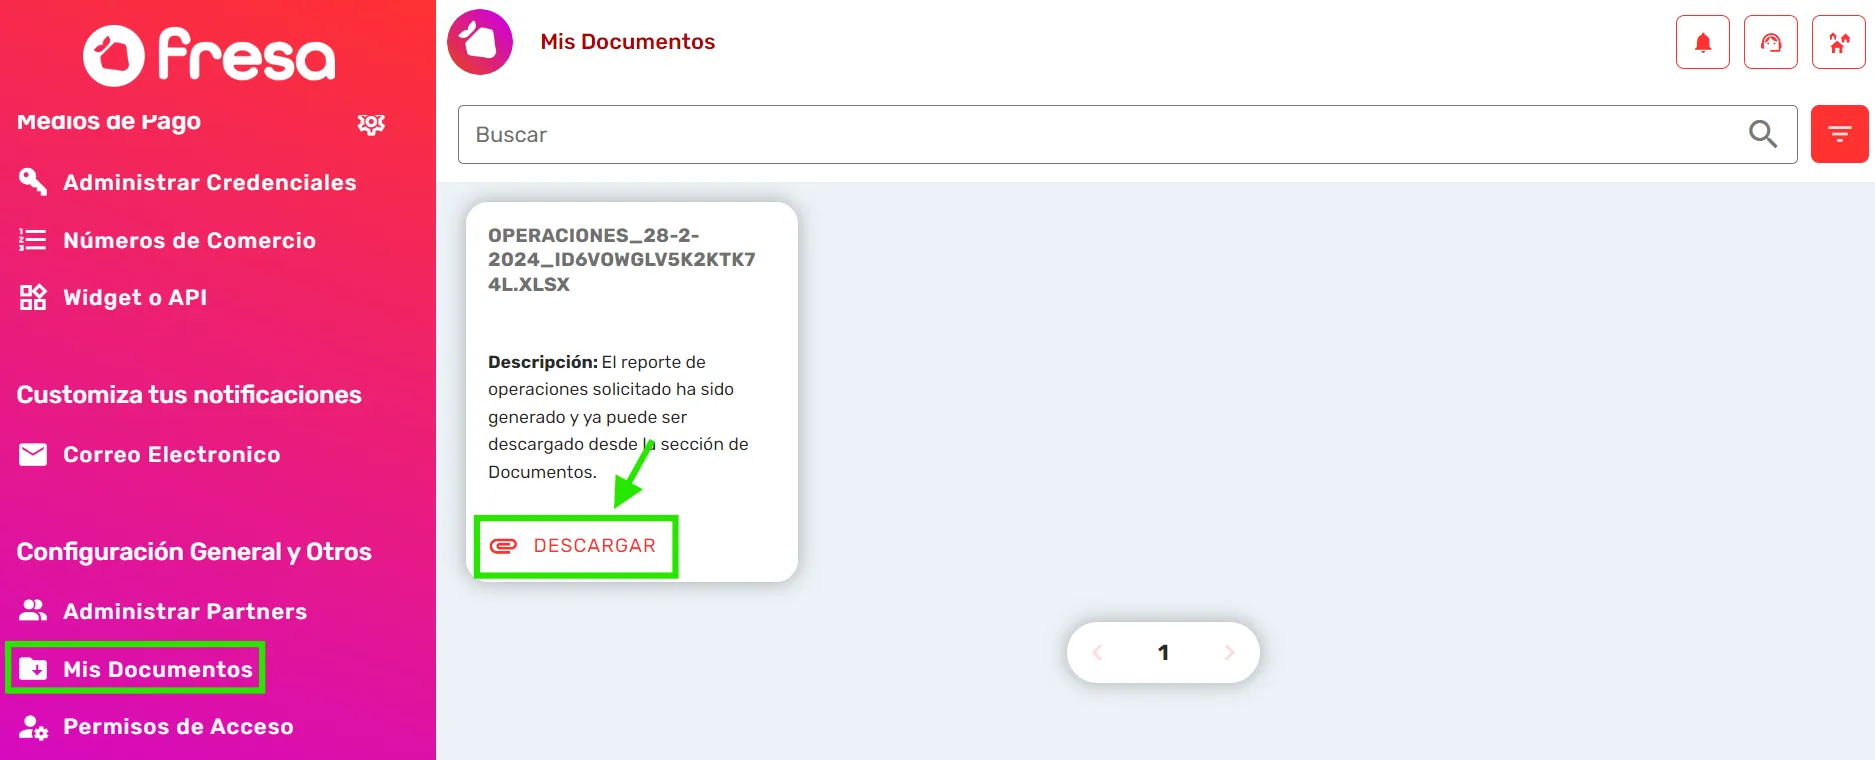Click the people icon for Administrar Partners
This screenshot has height=760, width=1875.
pos(33,609)
